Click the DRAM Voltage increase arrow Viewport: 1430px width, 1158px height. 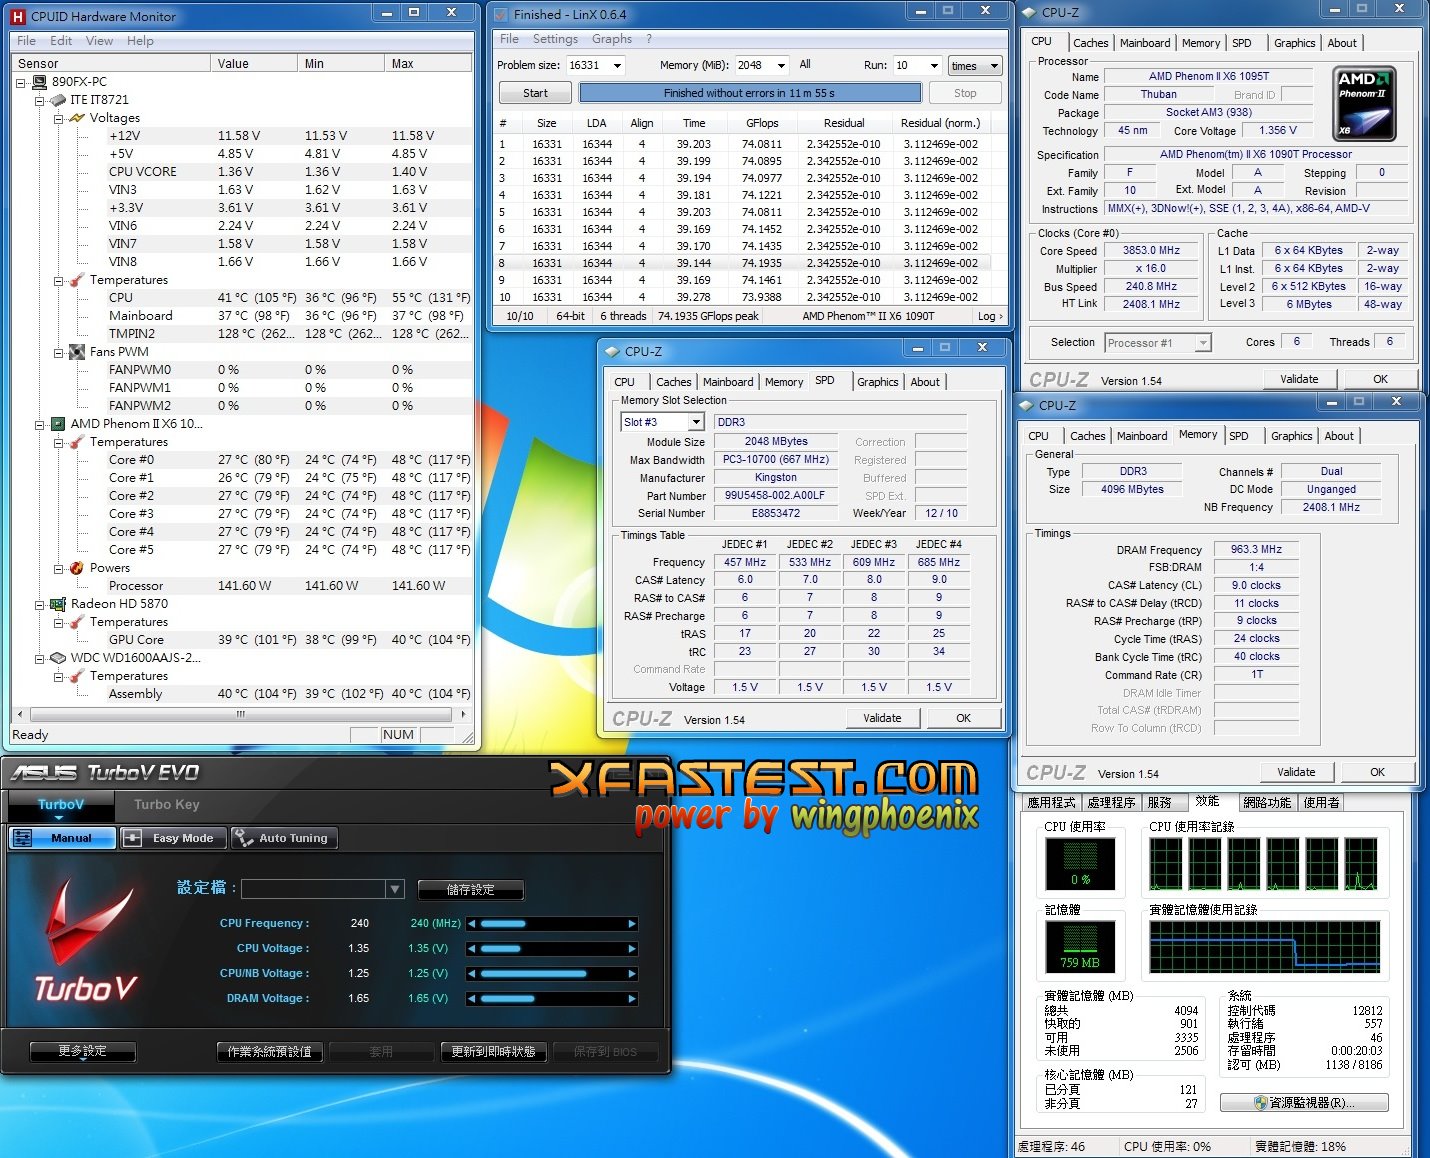tap(632, 999)
